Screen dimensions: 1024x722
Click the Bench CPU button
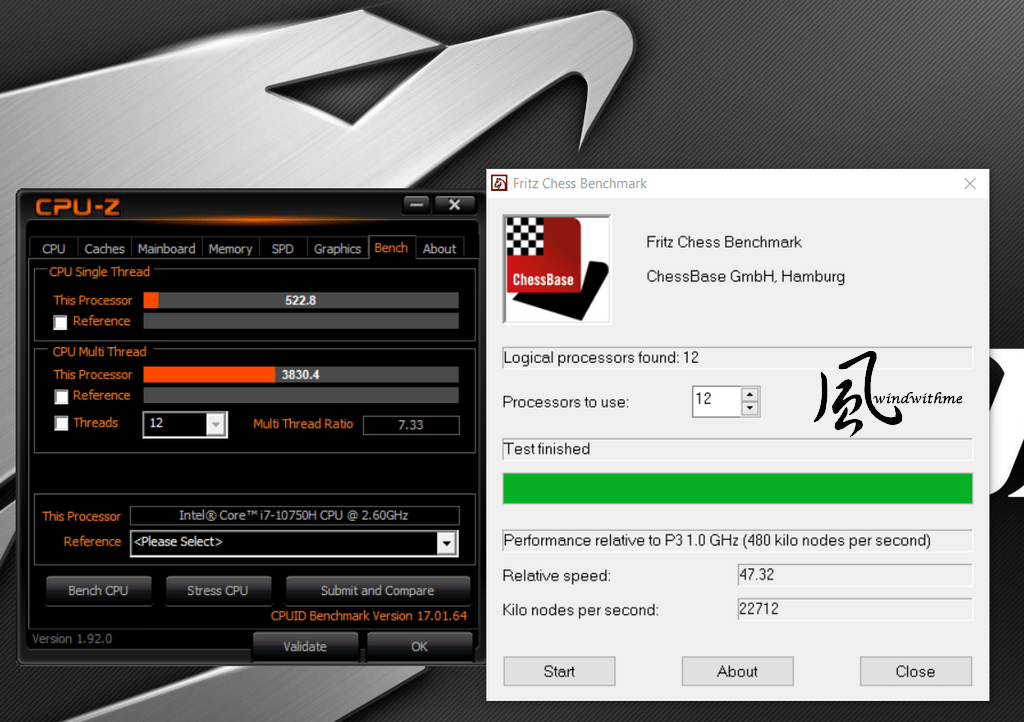coord(99,591)
